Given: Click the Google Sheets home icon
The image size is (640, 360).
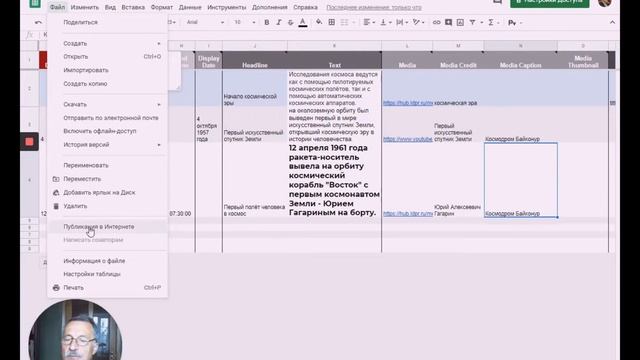Looking at the screenshot, I should click(35, 3).
